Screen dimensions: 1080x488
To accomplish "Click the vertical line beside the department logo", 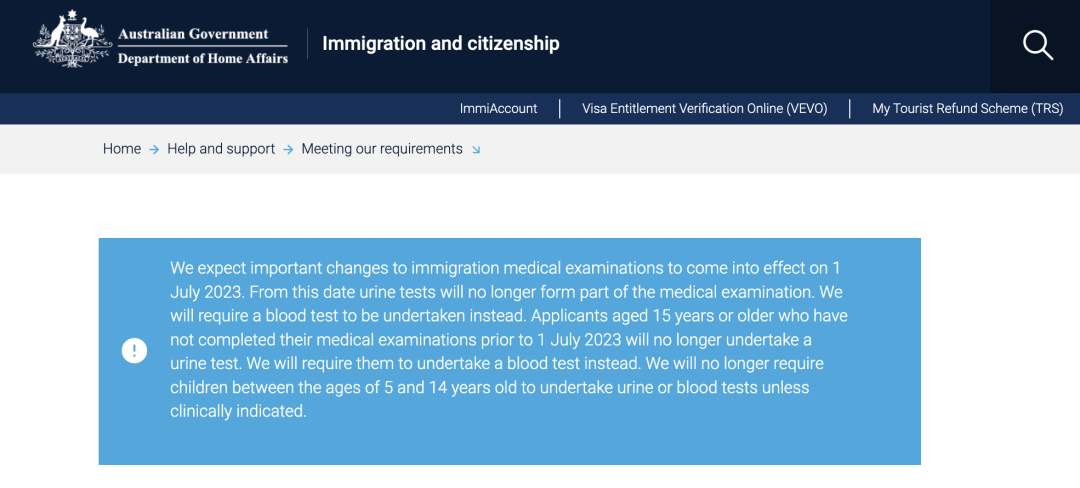I will tap(307, 44).
